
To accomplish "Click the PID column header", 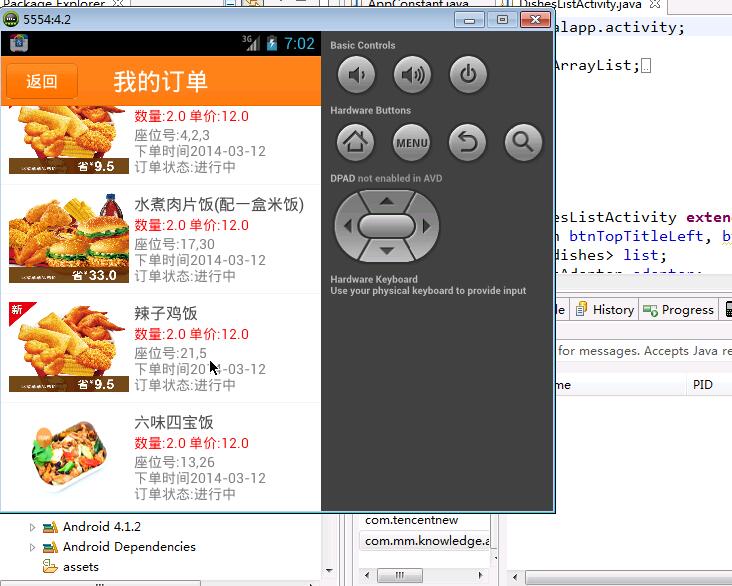I will [x=703, y=385].
